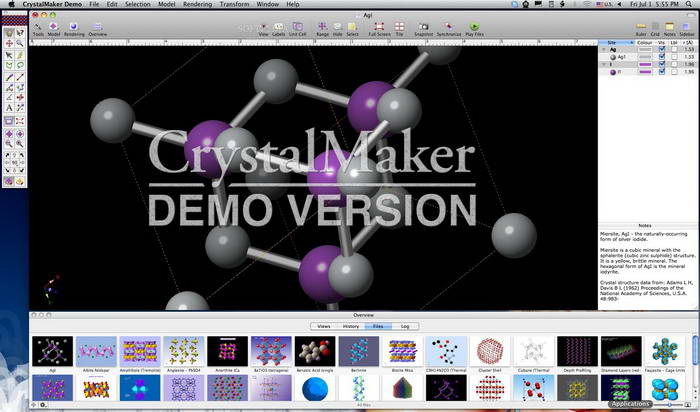Select the red Move tool in palette

(9, 43)
